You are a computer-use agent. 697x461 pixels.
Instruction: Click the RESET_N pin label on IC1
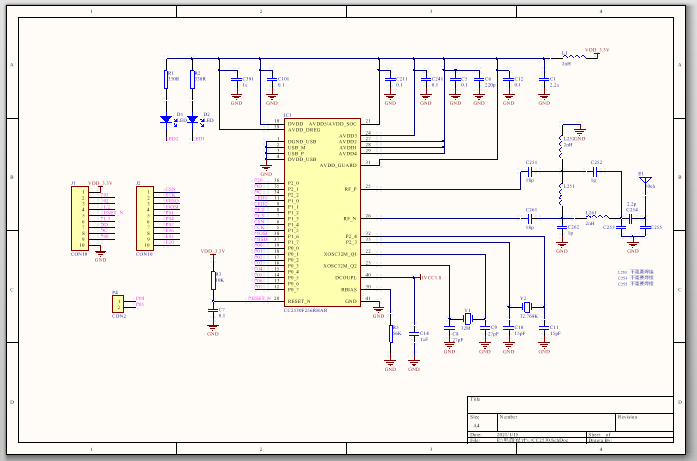coord(299,301)
